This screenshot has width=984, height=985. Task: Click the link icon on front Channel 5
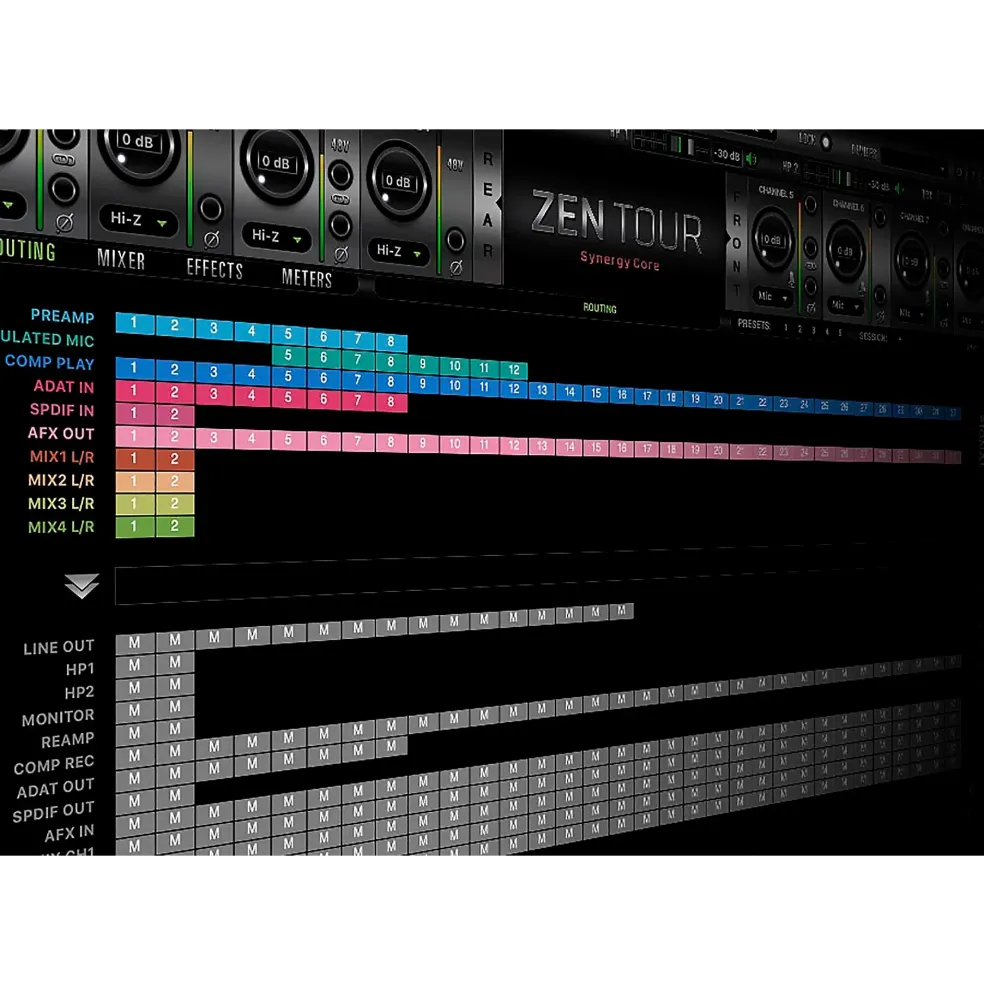coord(811,266)
